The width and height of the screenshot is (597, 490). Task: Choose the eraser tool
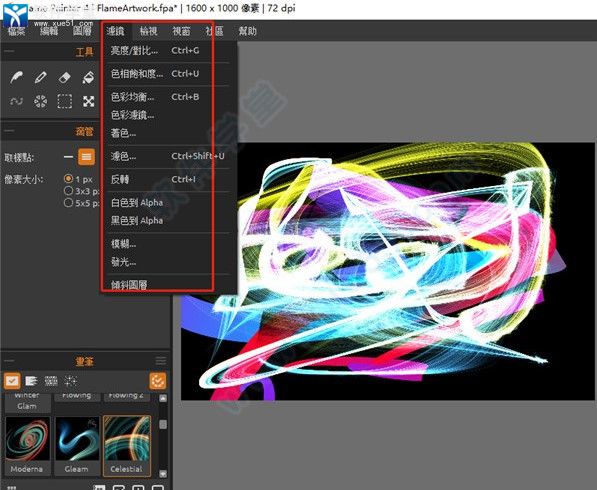pyautogui.click(x=64, y=78)
